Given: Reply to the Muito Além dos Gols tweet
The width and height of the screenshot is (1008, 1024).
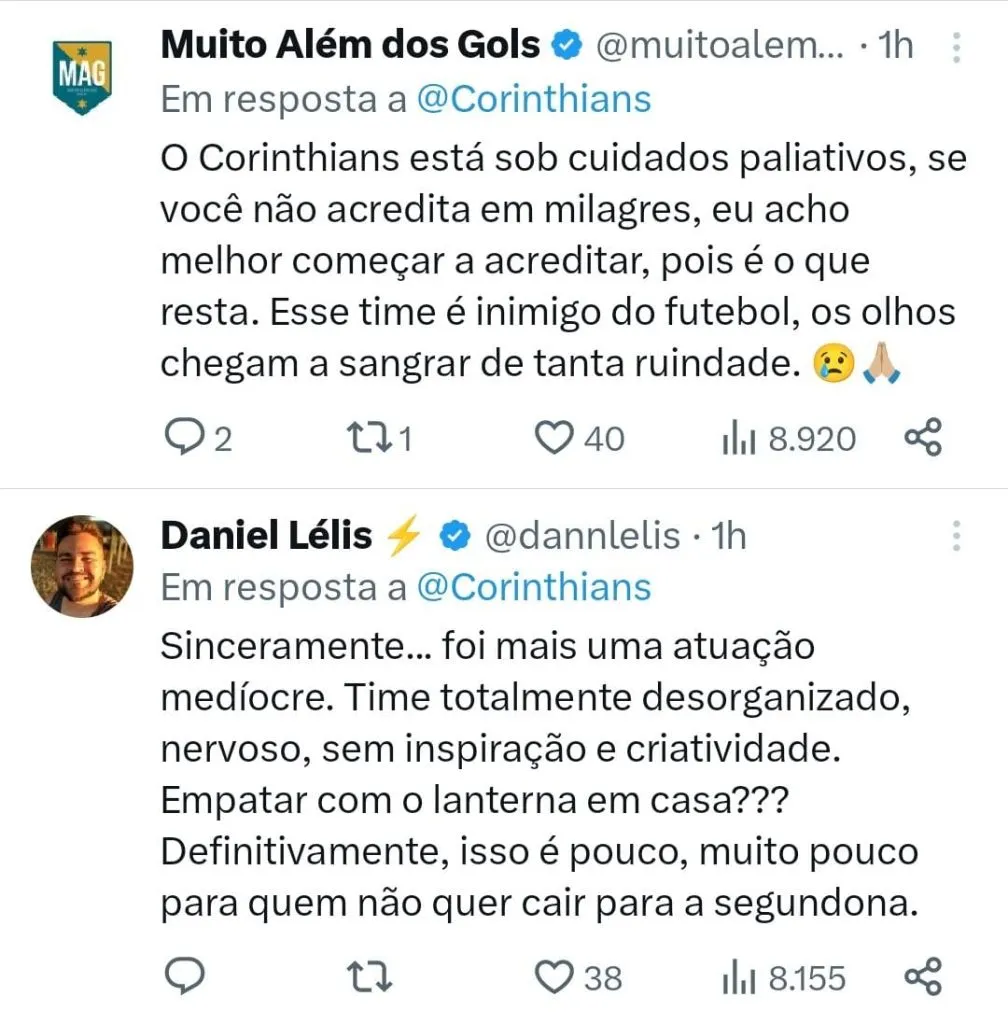Looking at the screenshot, I should 183,438.
